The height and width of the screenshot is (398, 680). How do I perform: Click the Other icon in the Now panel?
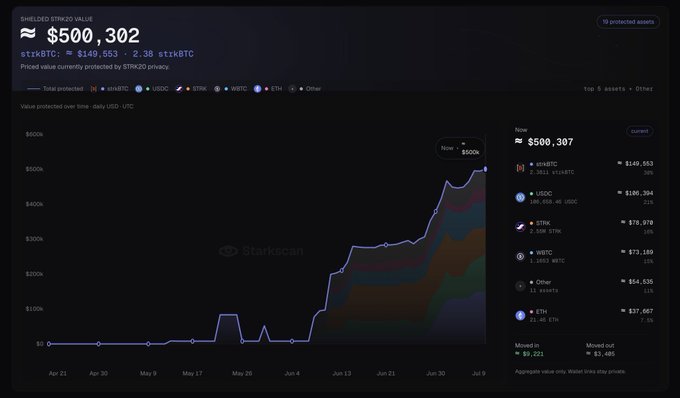coord(520,286)
